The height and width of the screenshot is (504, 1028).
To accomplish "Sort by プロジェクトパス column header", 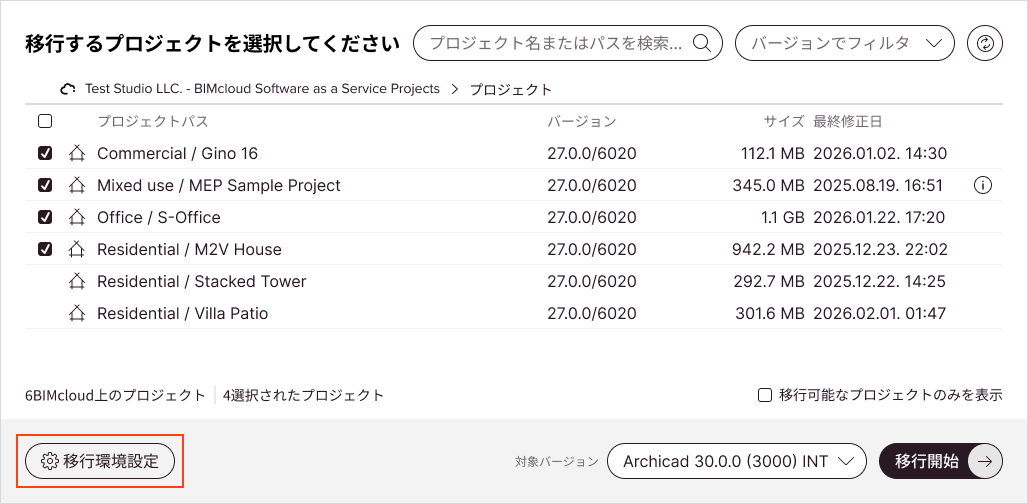I will 153,121.
